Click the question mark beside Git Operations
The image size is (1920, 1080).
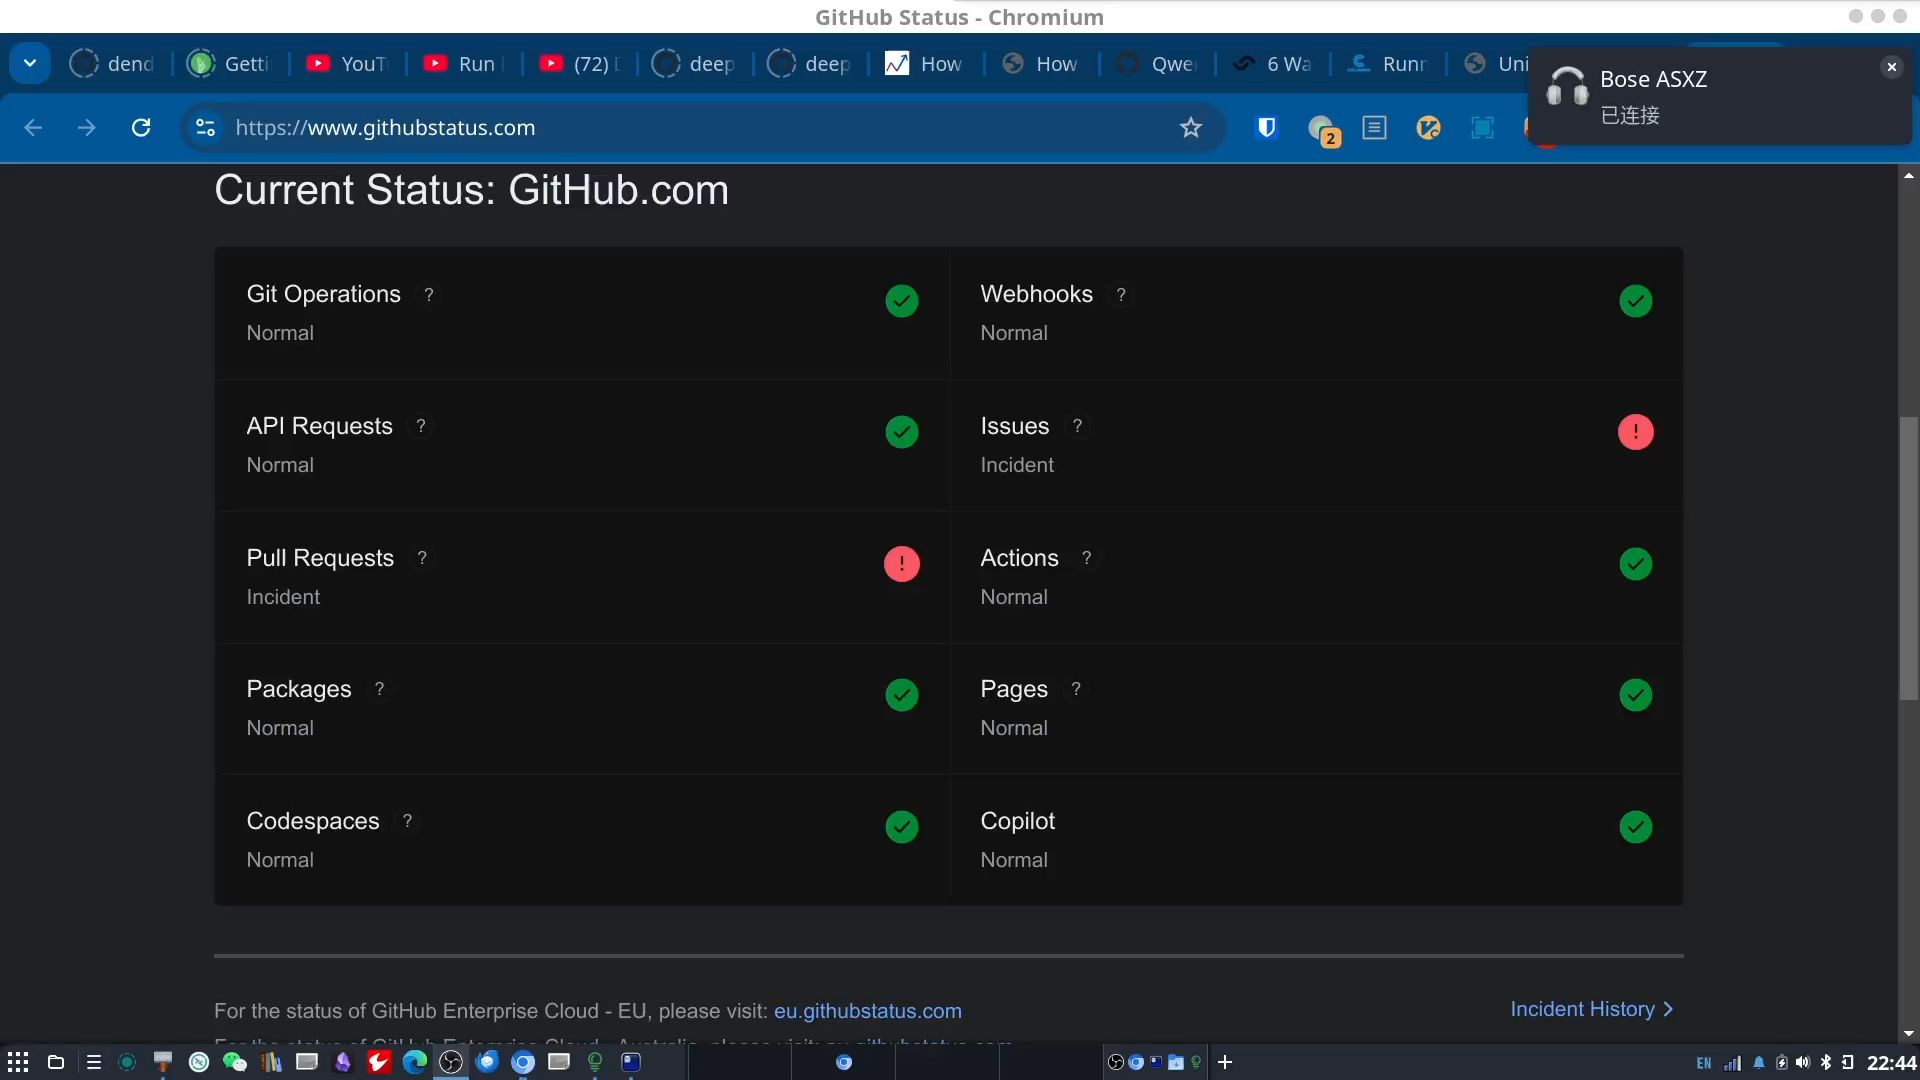429,295
